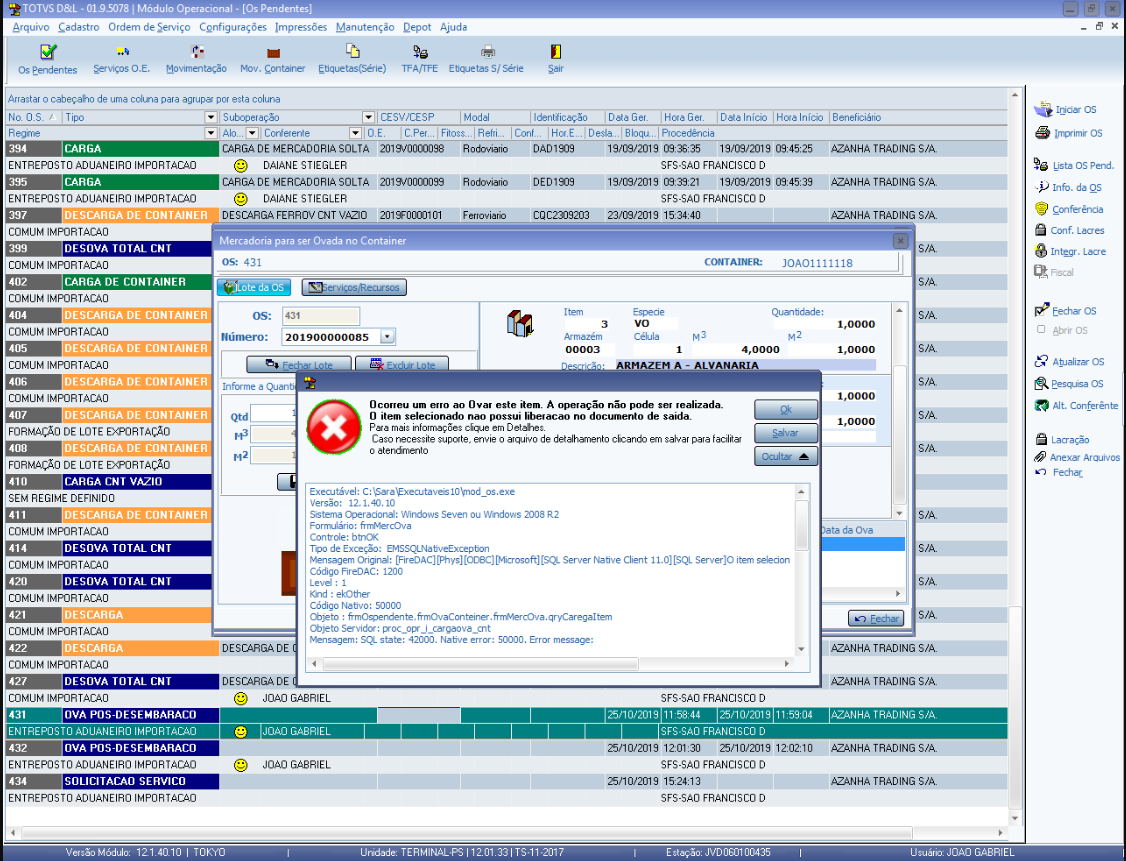Screen dimensions: 1126x861
Task: Open the Conferente column filter dropdown
Action: (355, 133)
